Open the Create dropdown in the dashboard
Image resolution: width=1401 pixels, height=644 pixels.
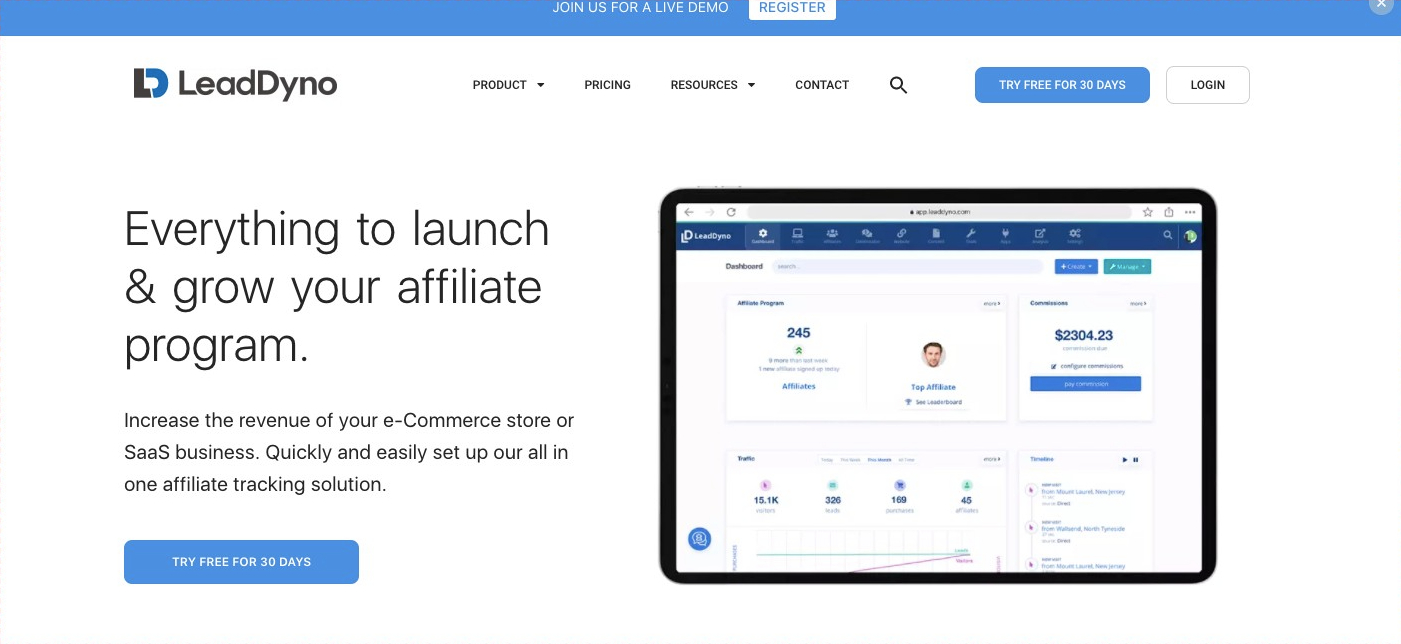click(1076, 267)
